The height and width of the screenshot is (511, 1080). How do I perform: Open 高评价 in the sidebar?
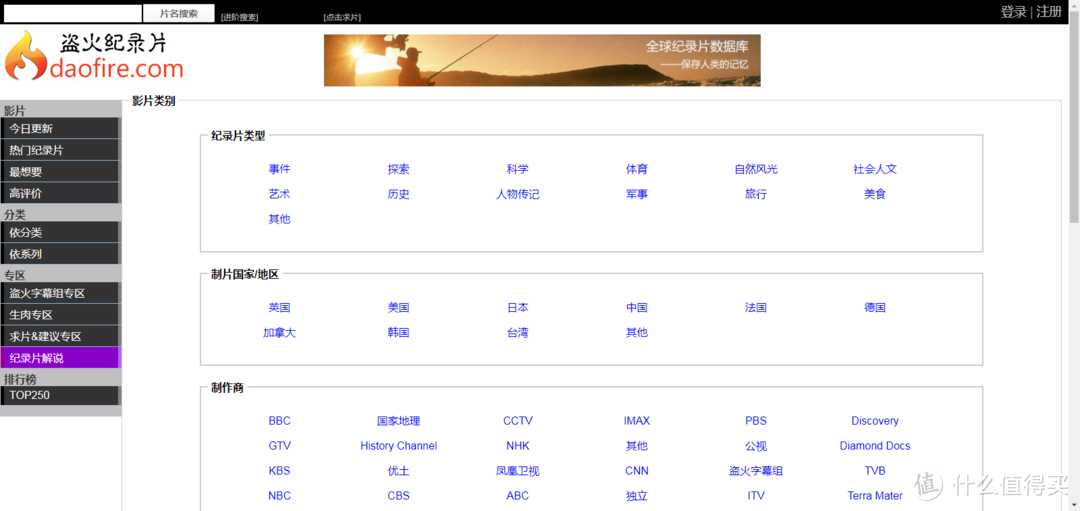pos(61,194)
